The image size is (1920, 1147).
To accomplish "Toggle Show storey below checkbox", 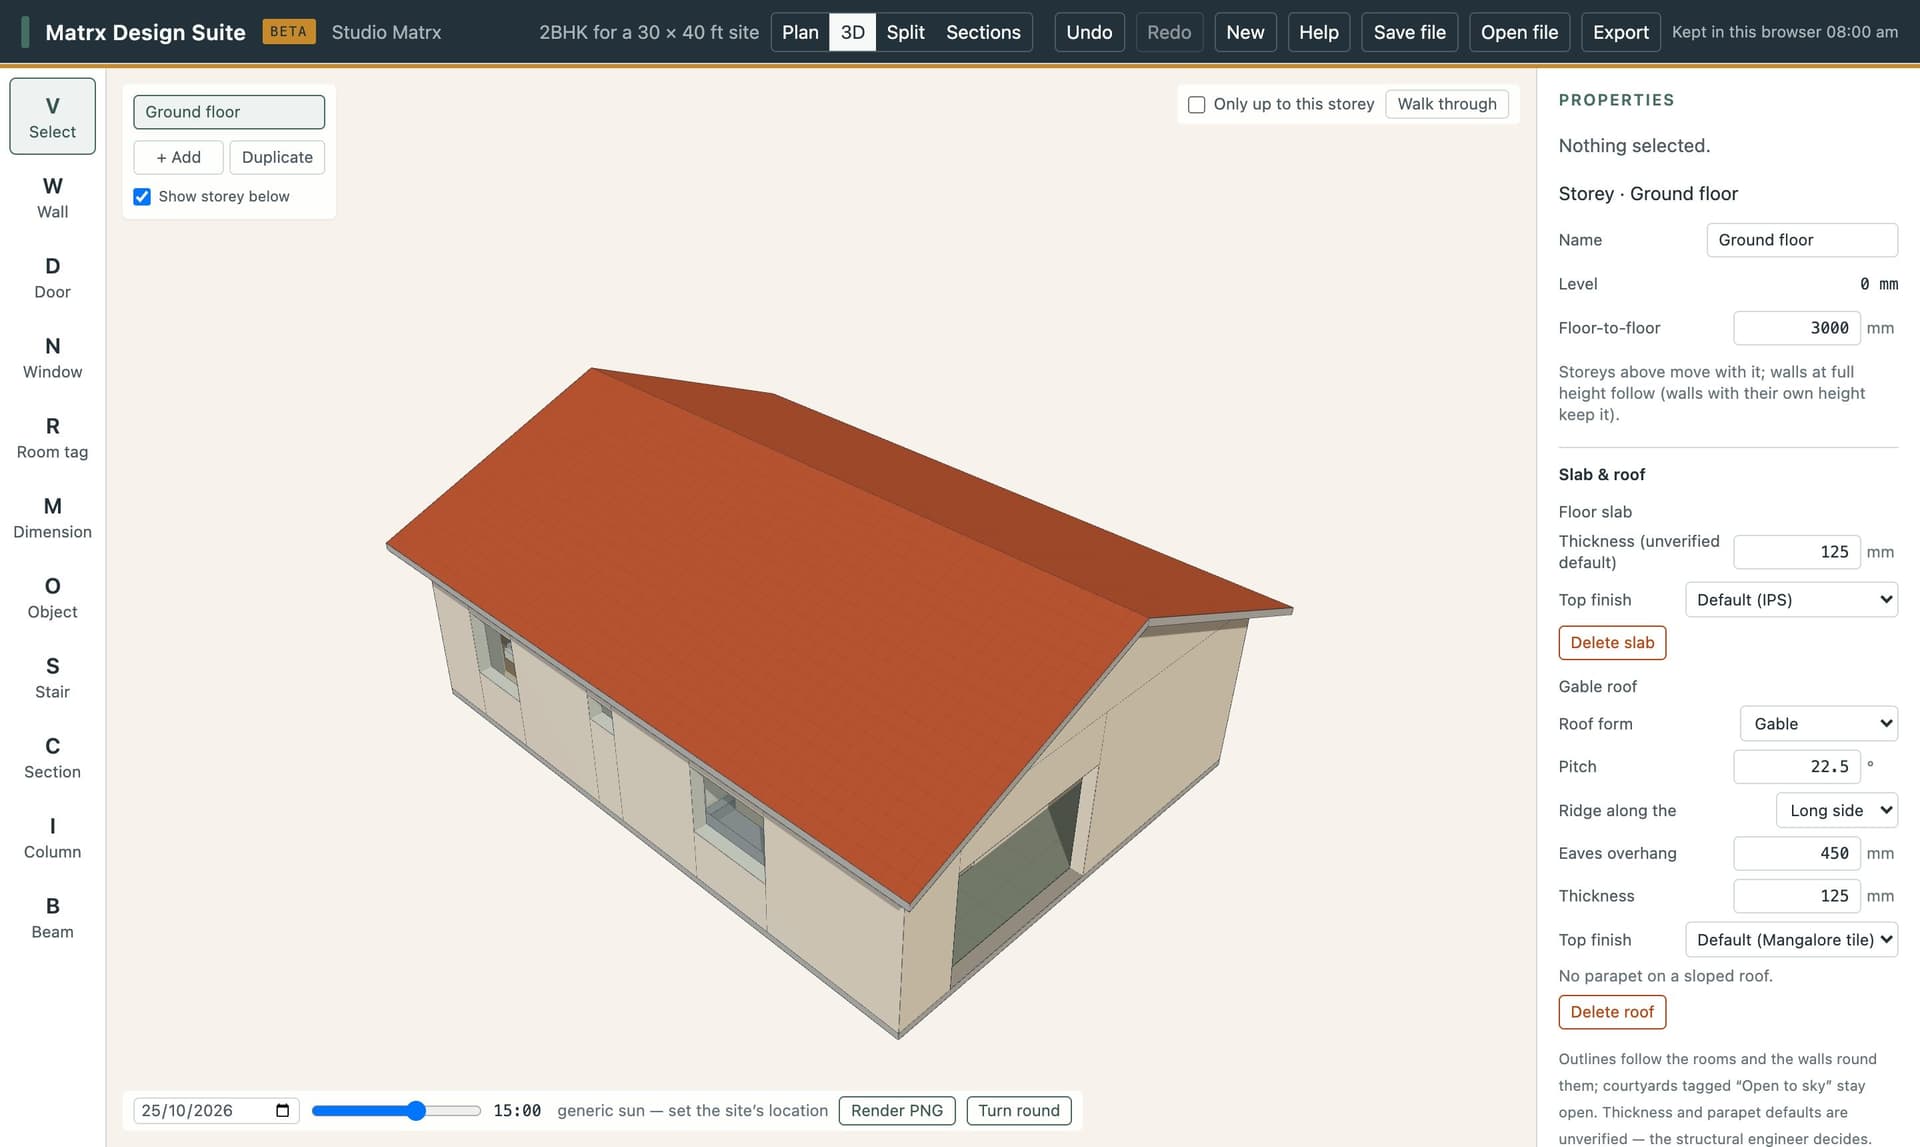I will [142, 196].
